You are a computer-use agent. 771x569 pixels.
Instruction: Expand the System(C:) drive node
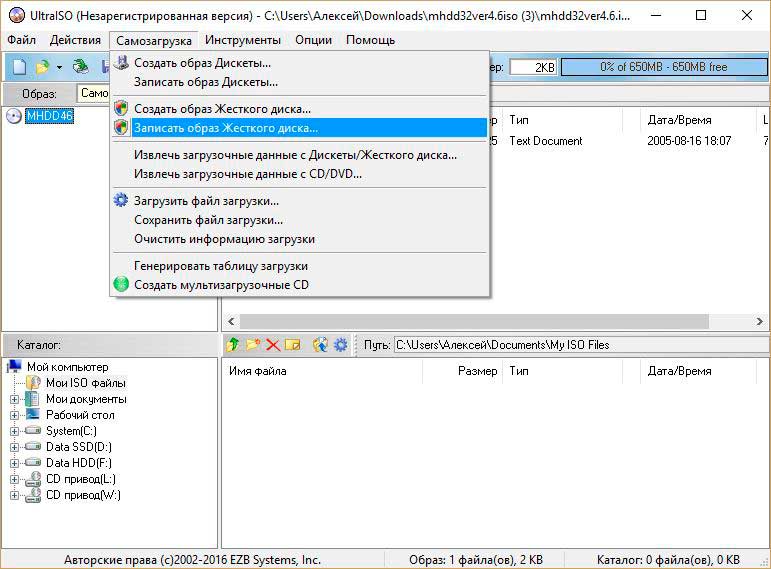pyautogui.click(x=14, y=431)
